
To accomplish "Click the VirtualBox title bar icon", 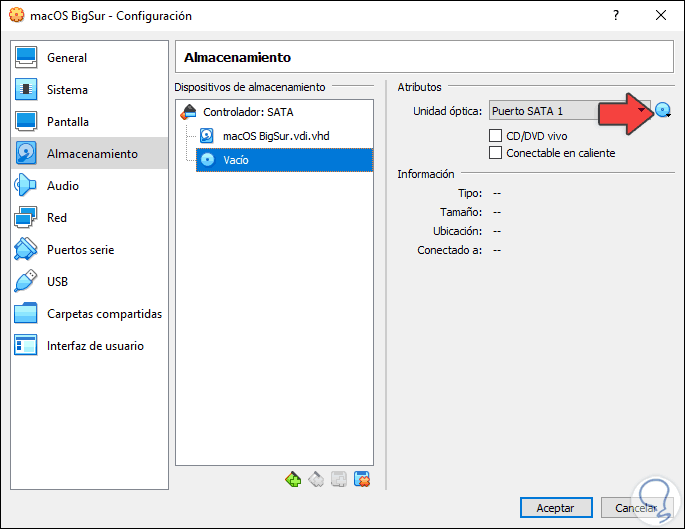I will [x=17, y=15].
